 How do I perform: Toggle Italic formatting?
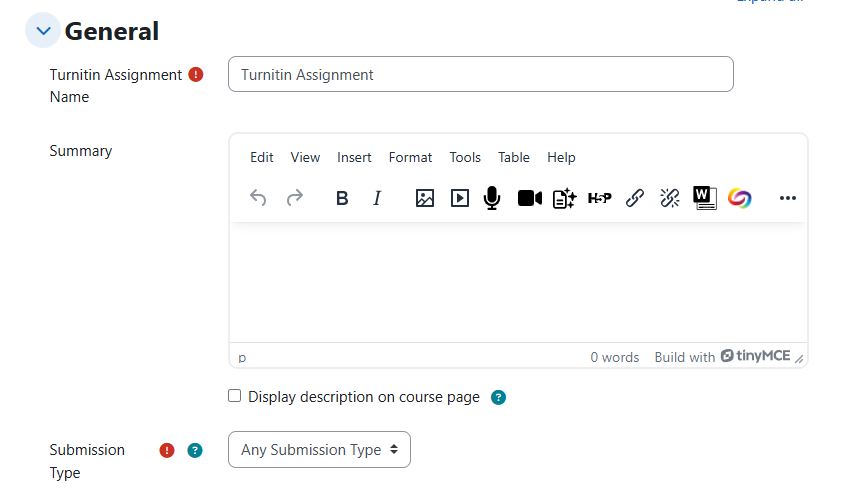pyautogui.click(x=377, y=198)
